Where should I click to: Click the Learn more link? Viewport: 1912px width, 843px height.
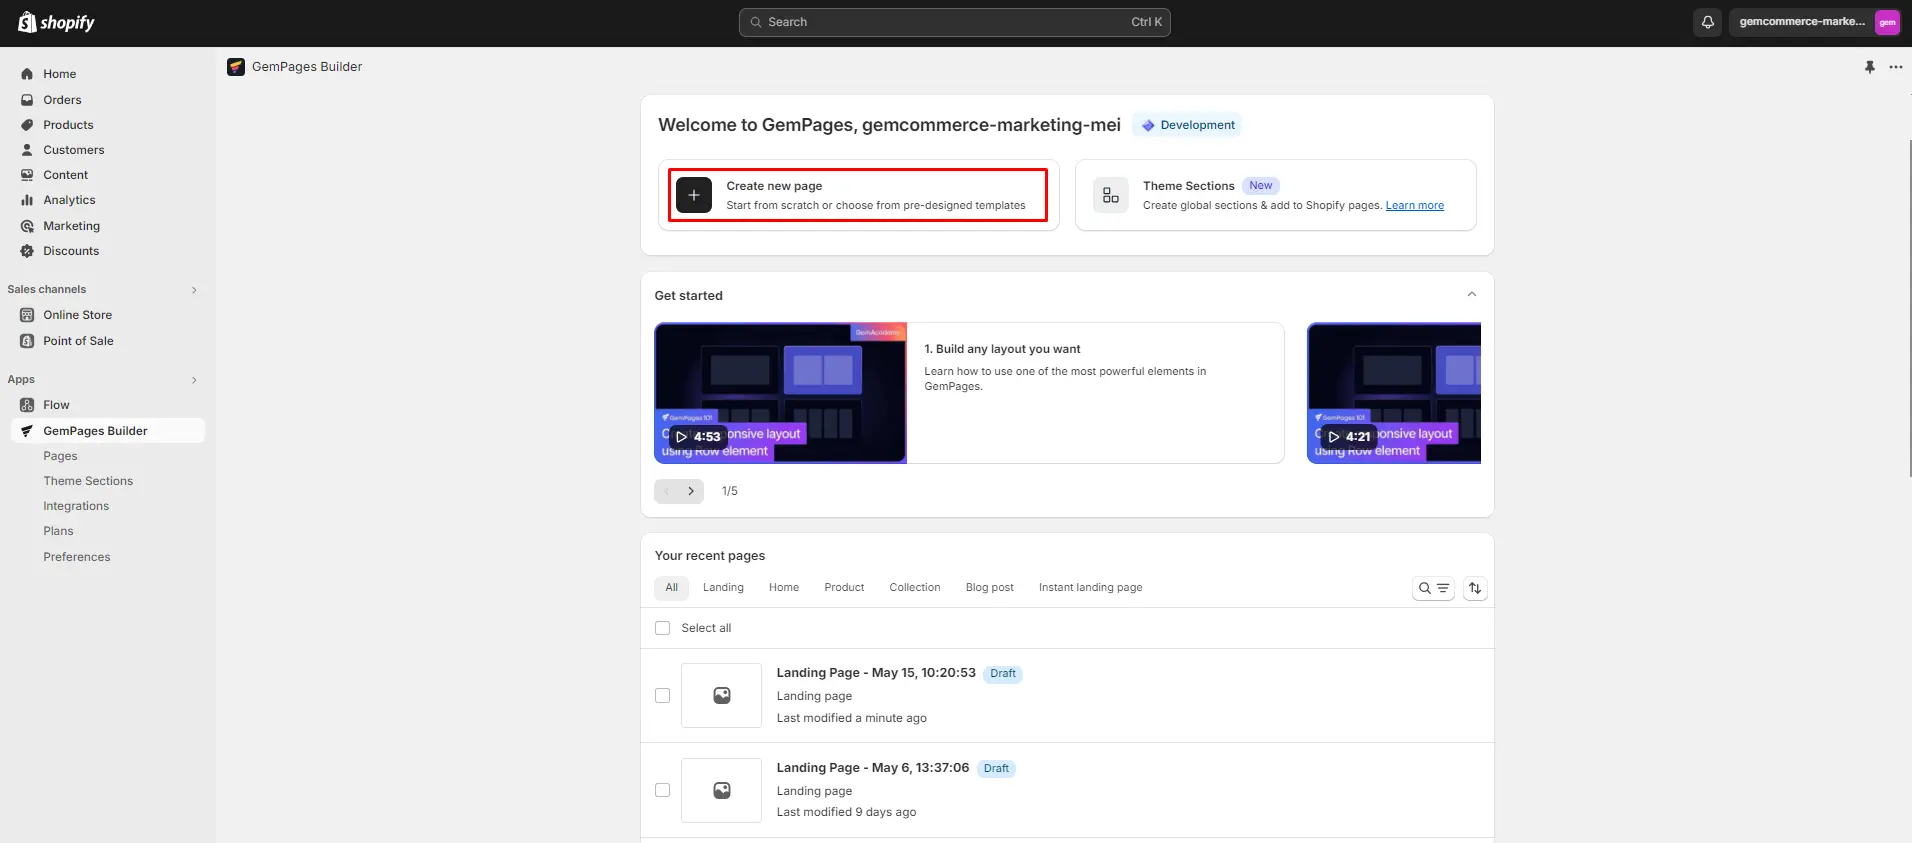1414,206
